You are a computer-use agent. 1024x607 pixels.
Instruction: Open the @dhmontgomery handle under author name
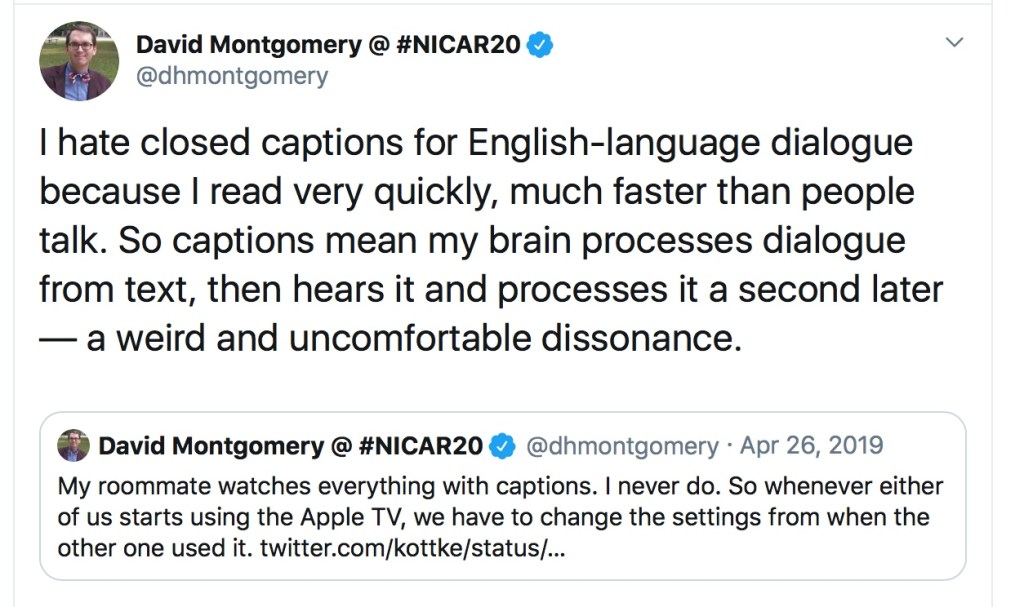tap(231, 76)
